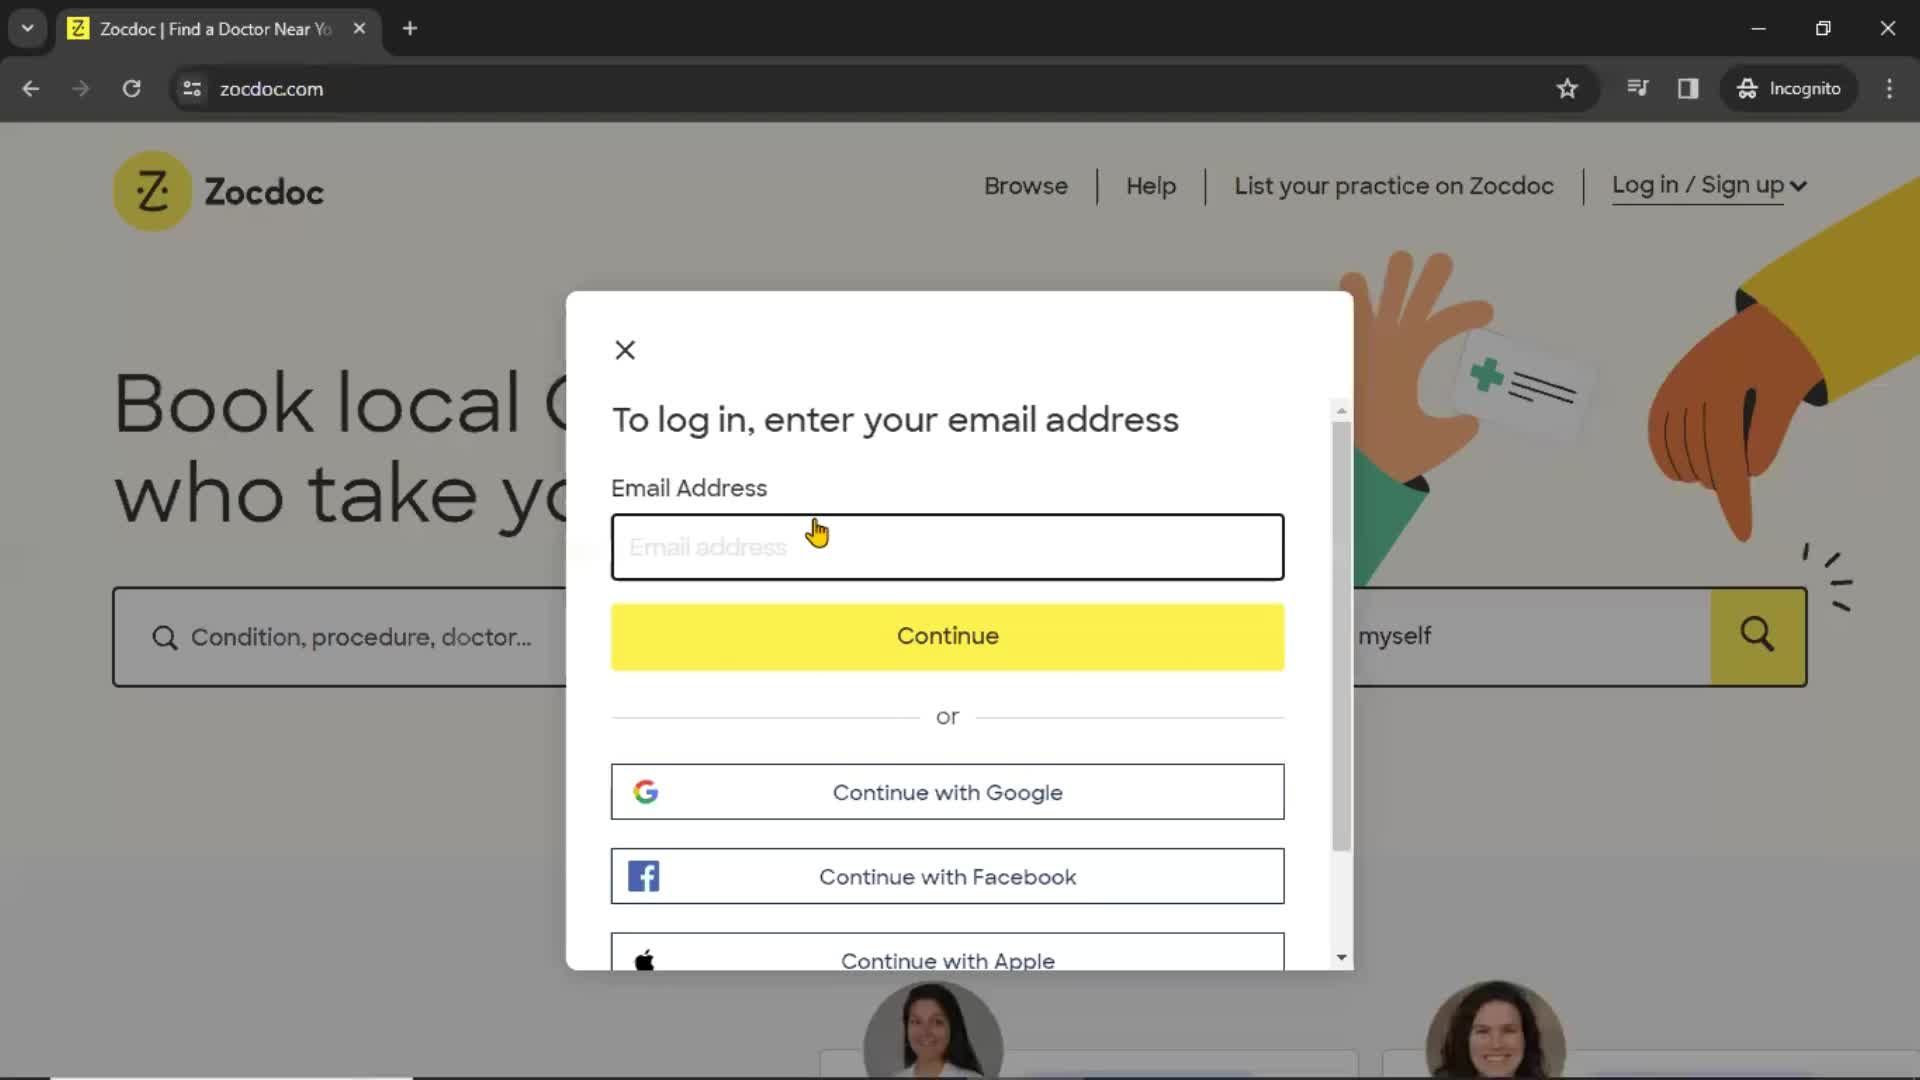This screenshot has height=1080, width=1920.
Task: Click the Apple logo icon button
Action: (x=645, y=960)
